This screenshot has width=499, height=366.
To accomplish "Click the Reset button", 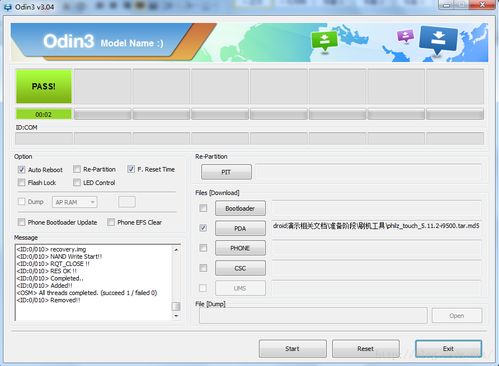I will tap(366, 349).
